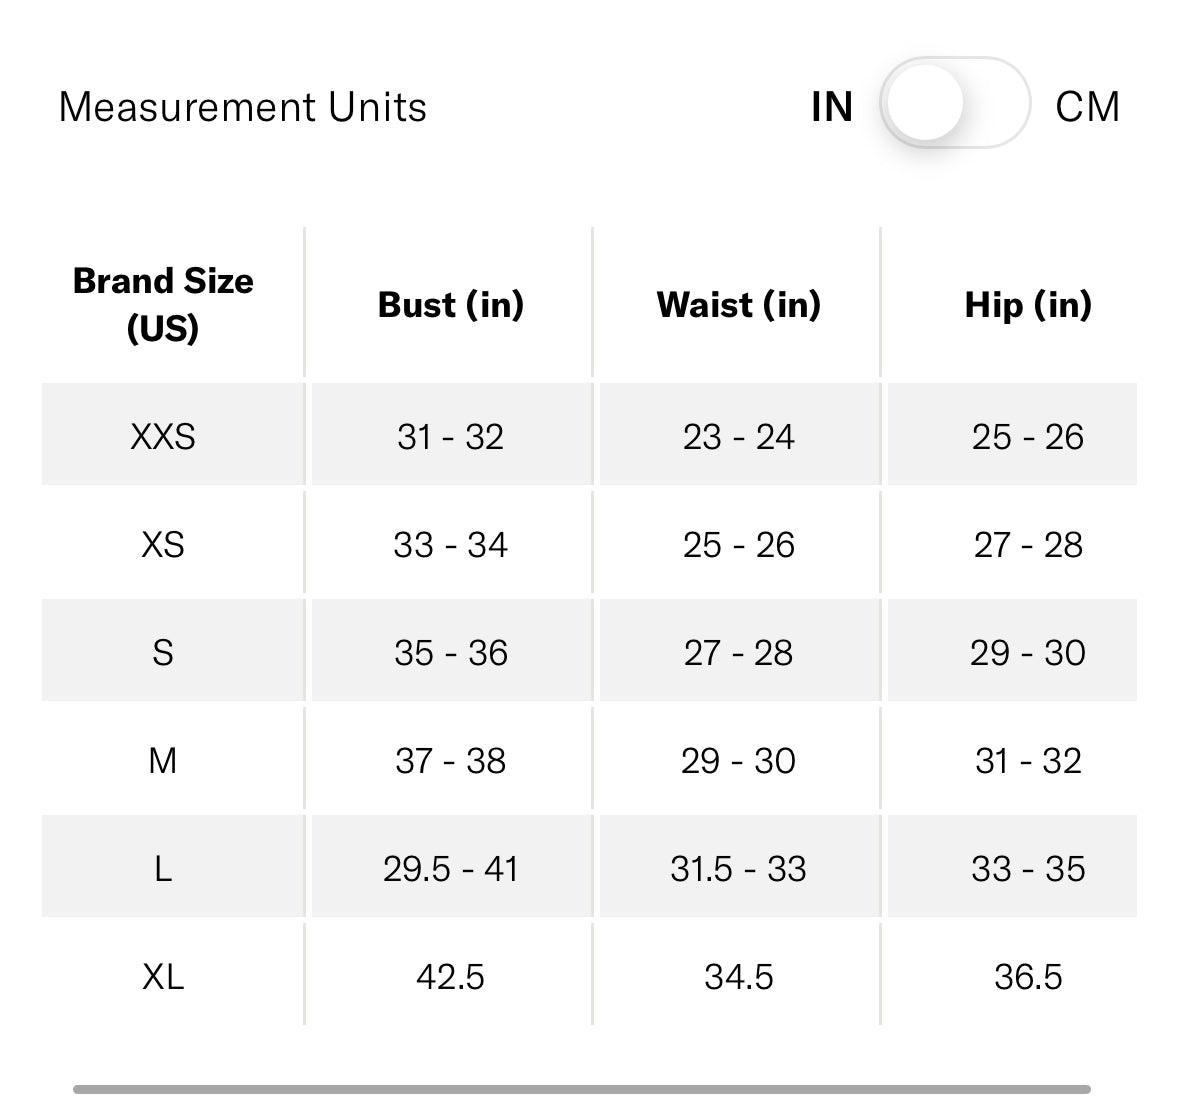Click the horizontal scrollbar below the table
Viewport: 1179px width, 1116px height.
tap(581, 1089)
